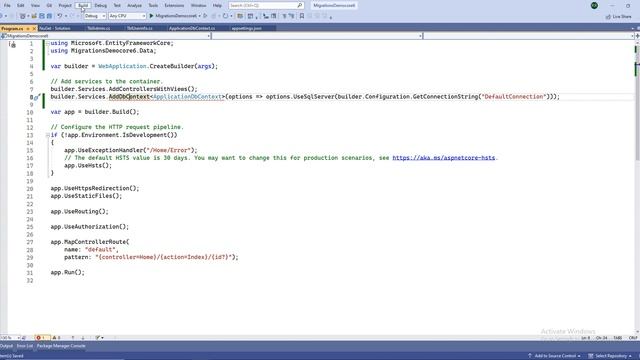Open the startup project dropdown arrow
Viewport: 640px width, 360px height.
(x=200, y=16)
